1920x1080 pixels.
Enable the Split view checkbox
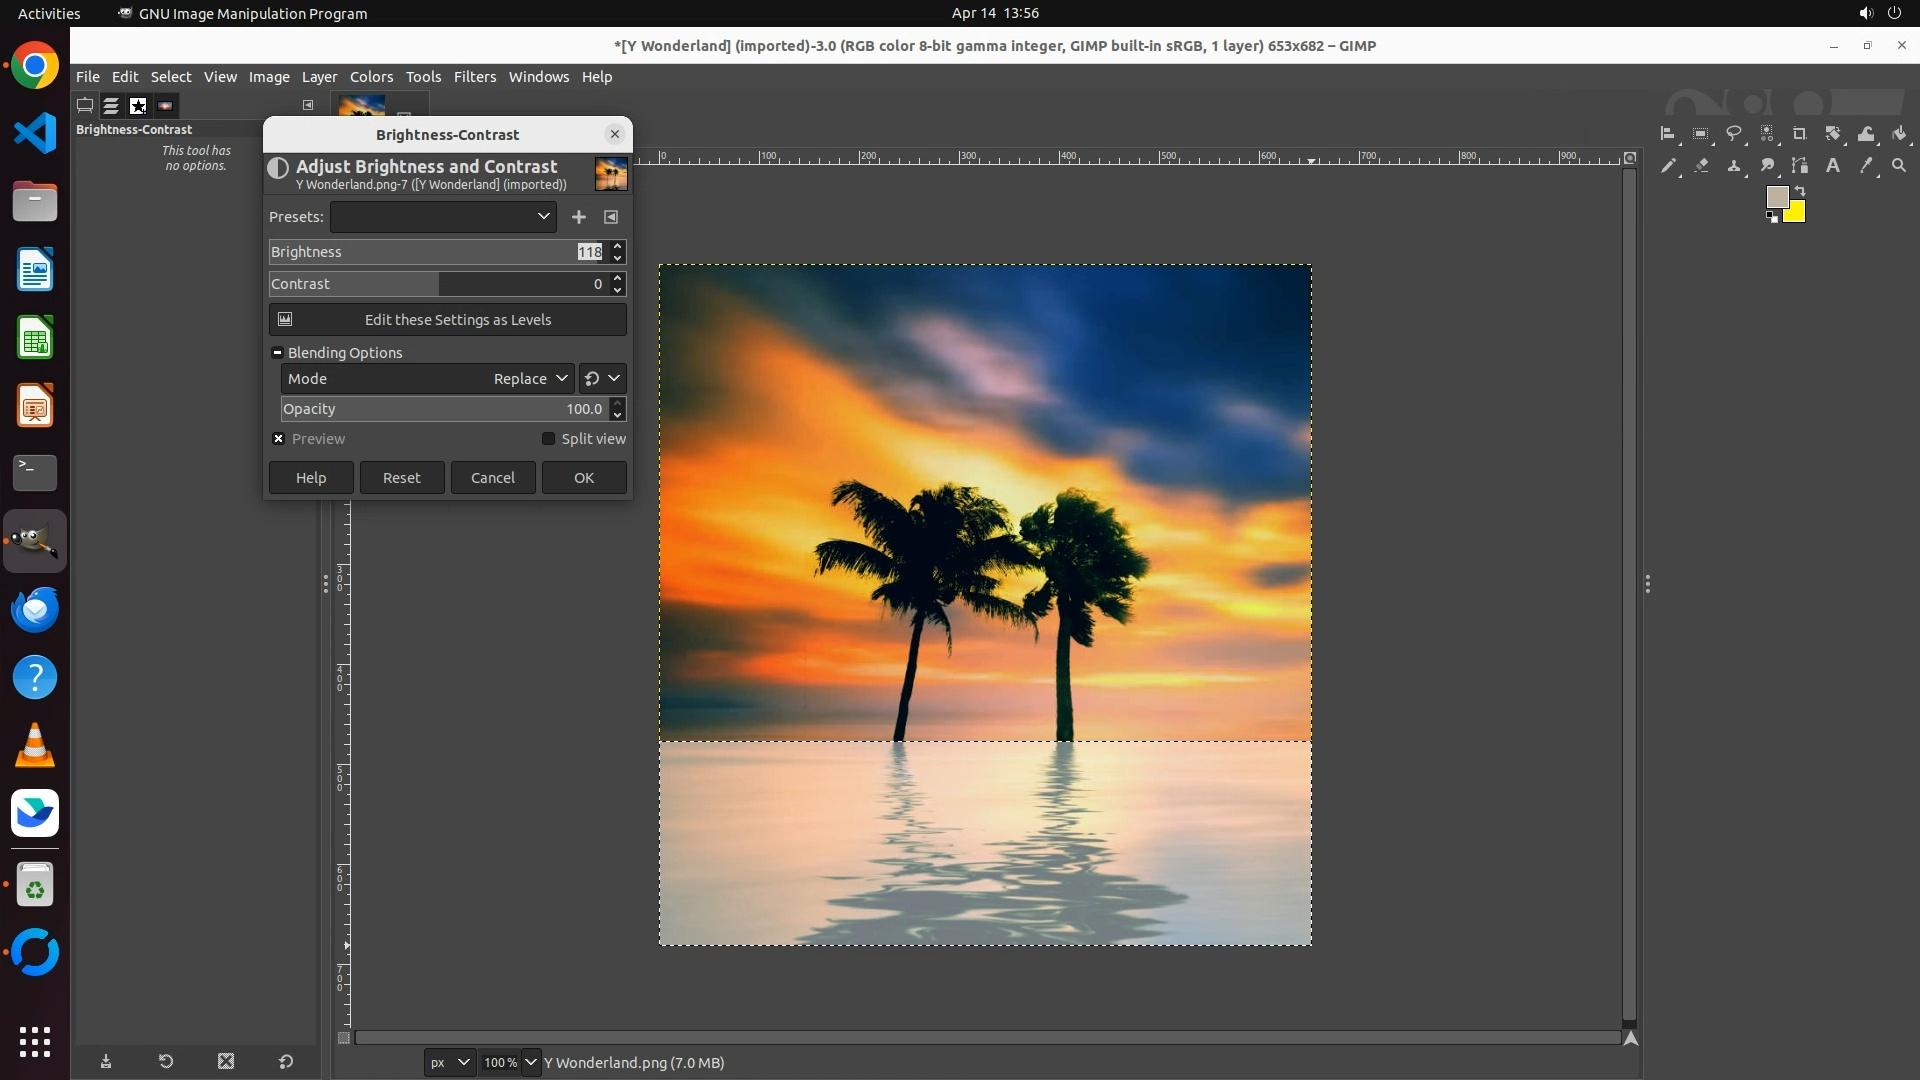pos(548,439)
